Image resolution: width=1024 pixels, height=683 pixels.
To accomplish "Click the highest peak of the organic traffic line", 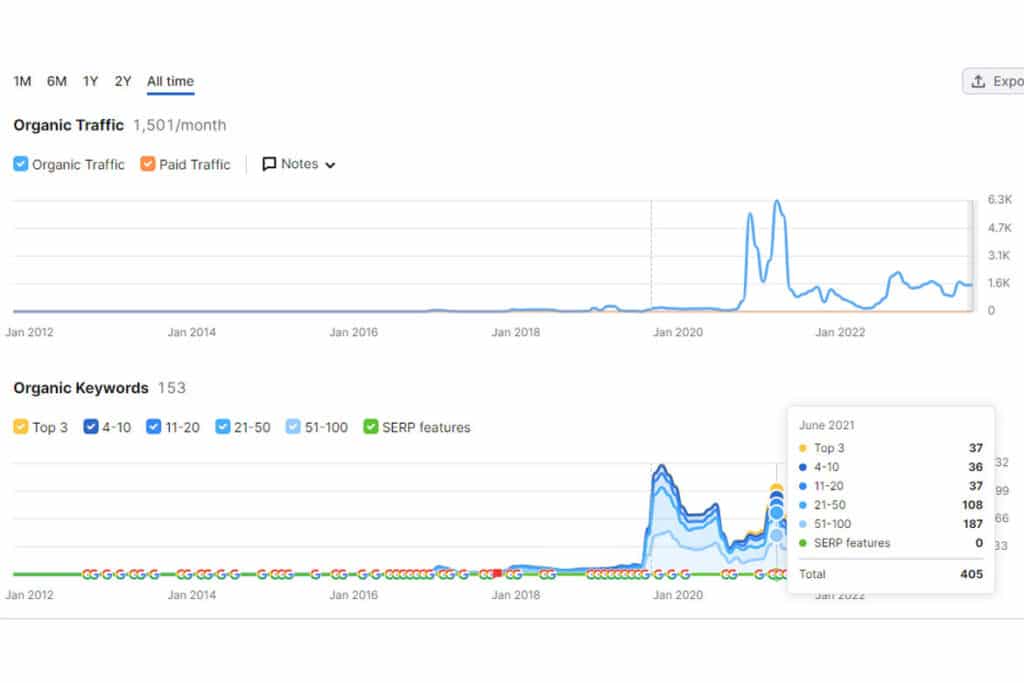I will pos(777,202).
